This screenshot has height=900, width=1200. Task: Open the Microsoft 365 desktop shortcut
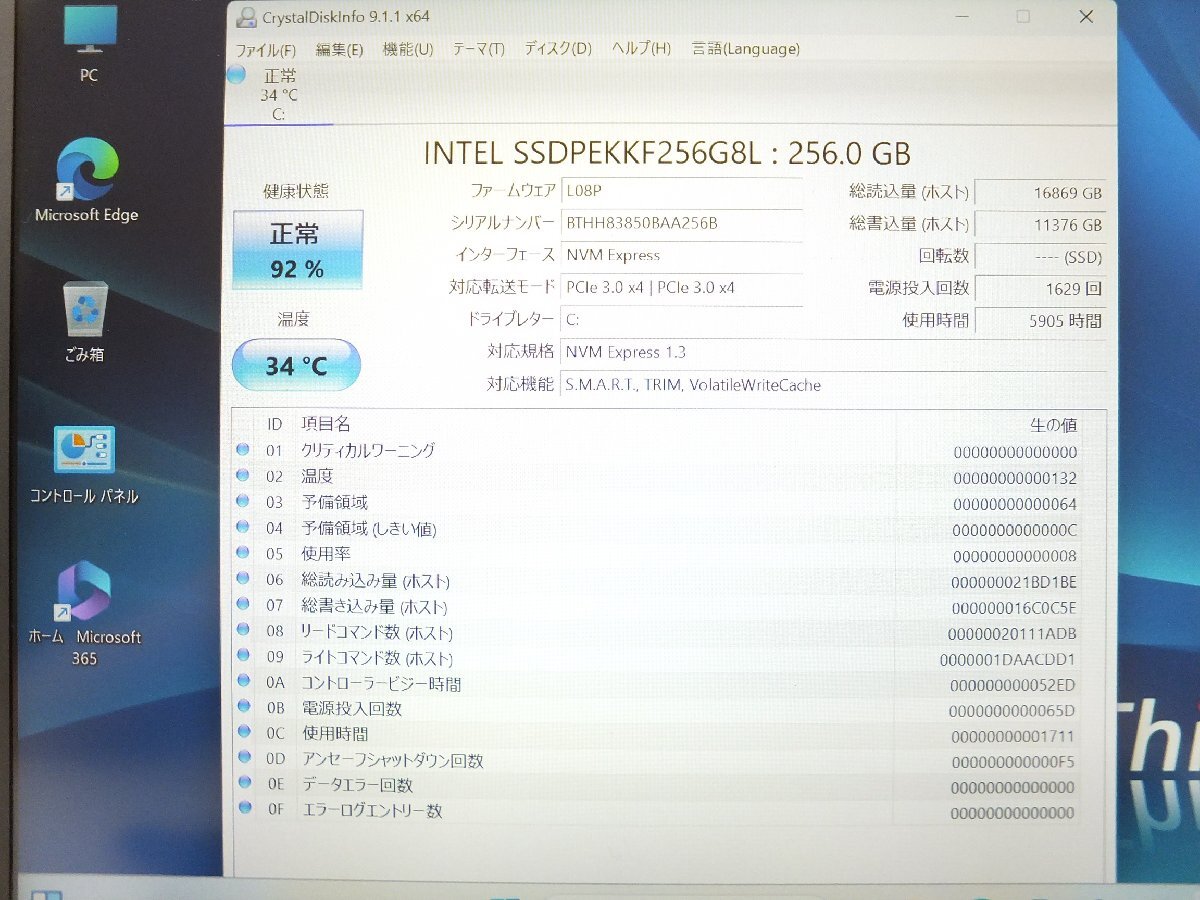85,614
